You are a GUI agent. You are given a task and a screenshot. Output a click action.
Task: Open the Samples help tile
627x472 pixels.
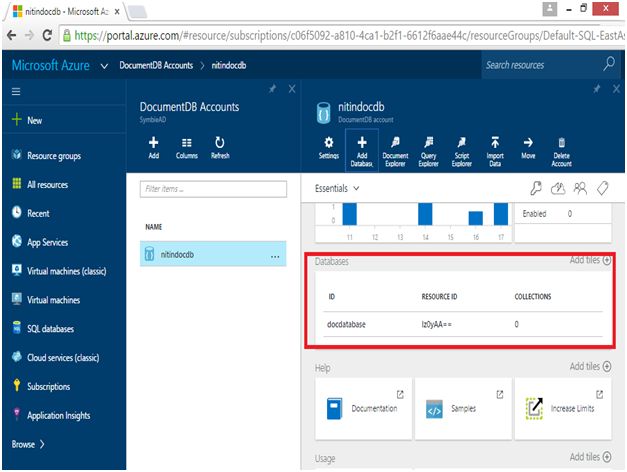click(463, 408)
